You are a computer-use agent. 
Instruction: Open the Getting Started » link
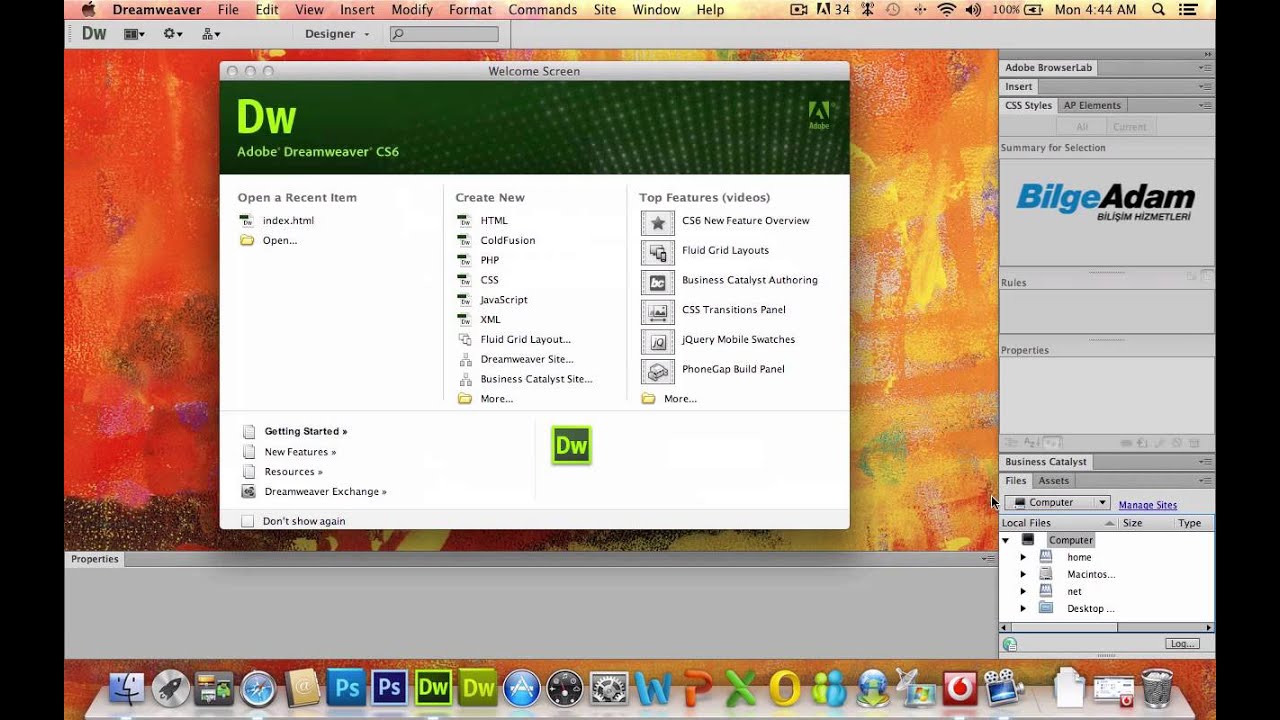tap(306, 432)
